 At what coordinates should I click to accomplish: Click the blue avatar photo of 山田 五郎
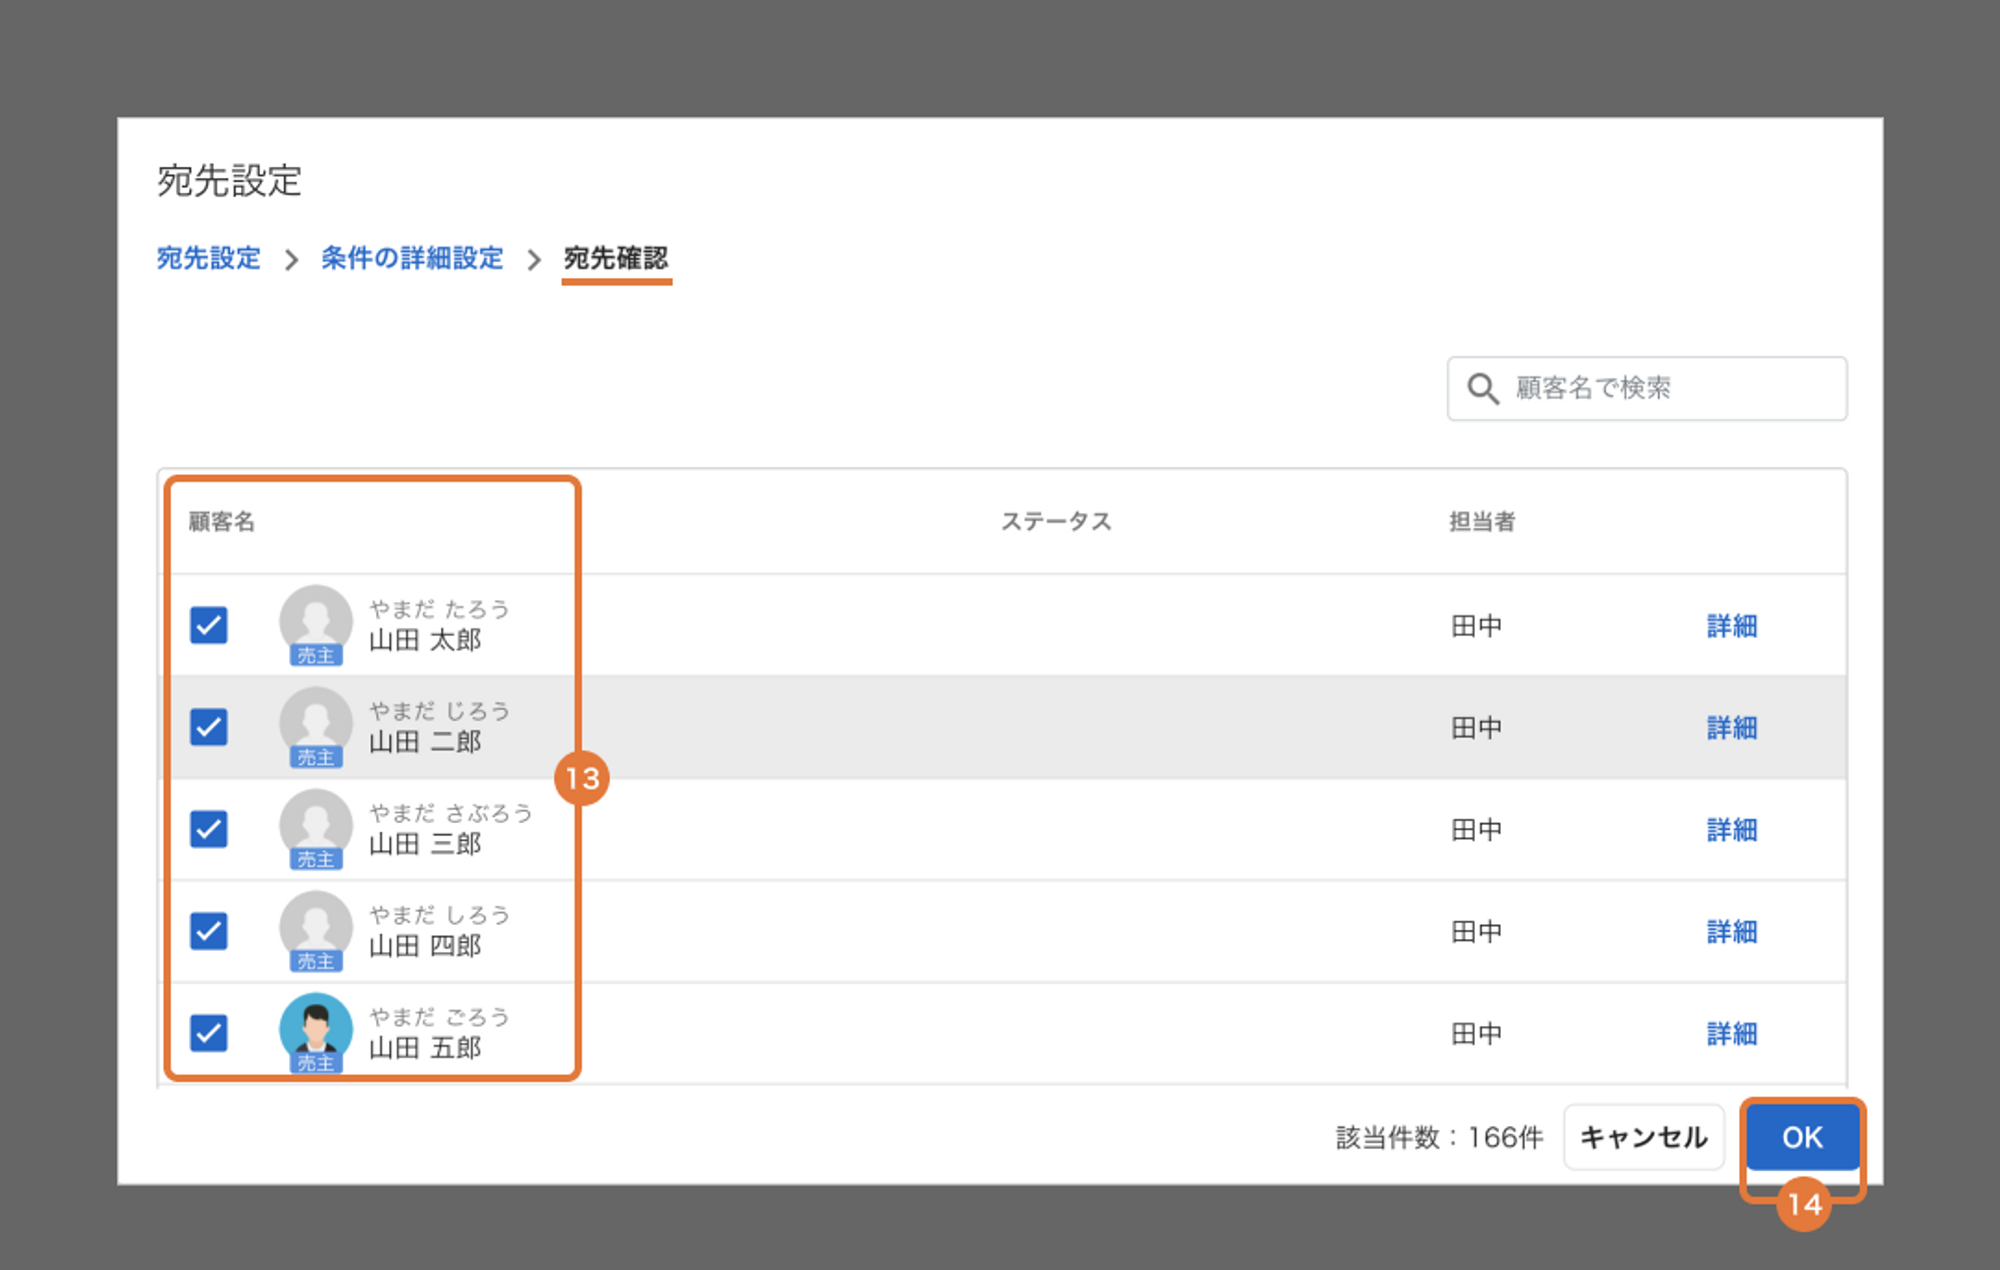tap(316, 1028)
